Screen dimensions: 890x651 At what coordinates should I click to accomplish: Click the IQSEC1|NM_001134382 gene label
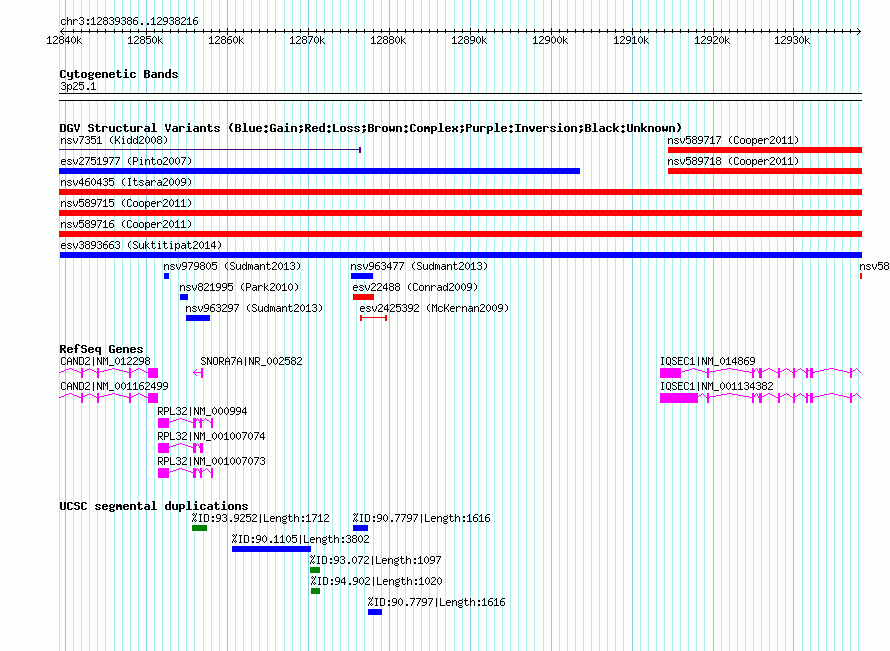[717, 387]
